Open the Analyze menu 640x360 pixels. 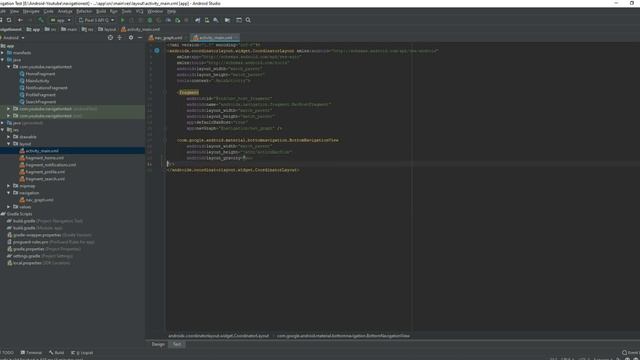click(65, 11)
